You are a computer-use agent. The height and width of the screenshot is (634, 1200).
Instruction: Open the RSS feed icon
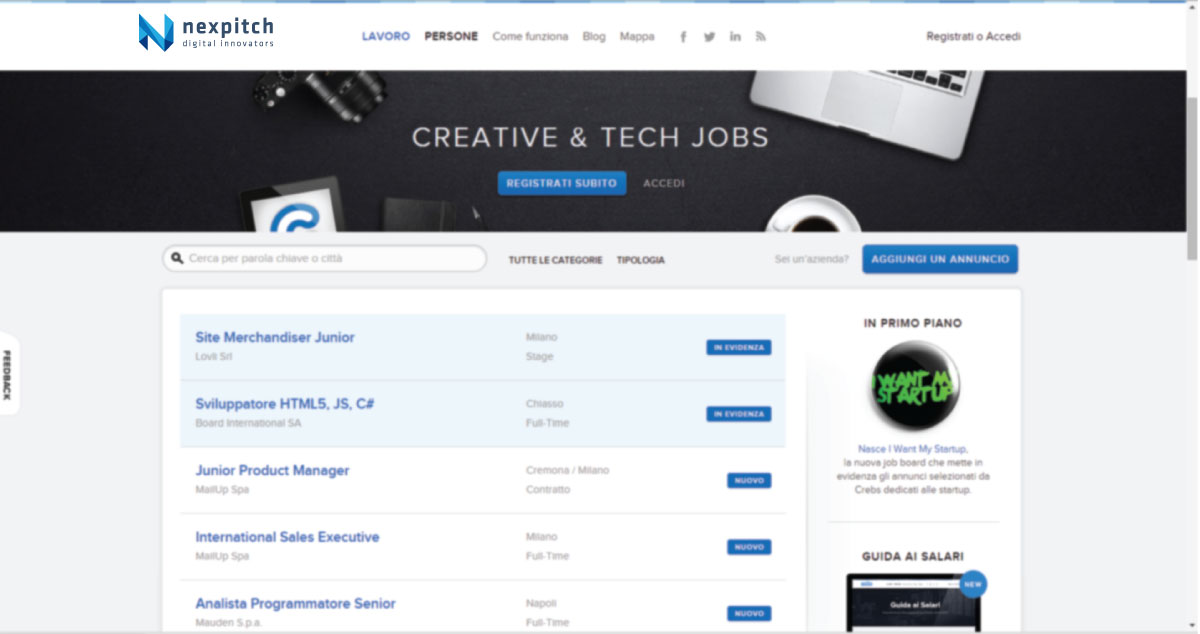coord(761,37)
